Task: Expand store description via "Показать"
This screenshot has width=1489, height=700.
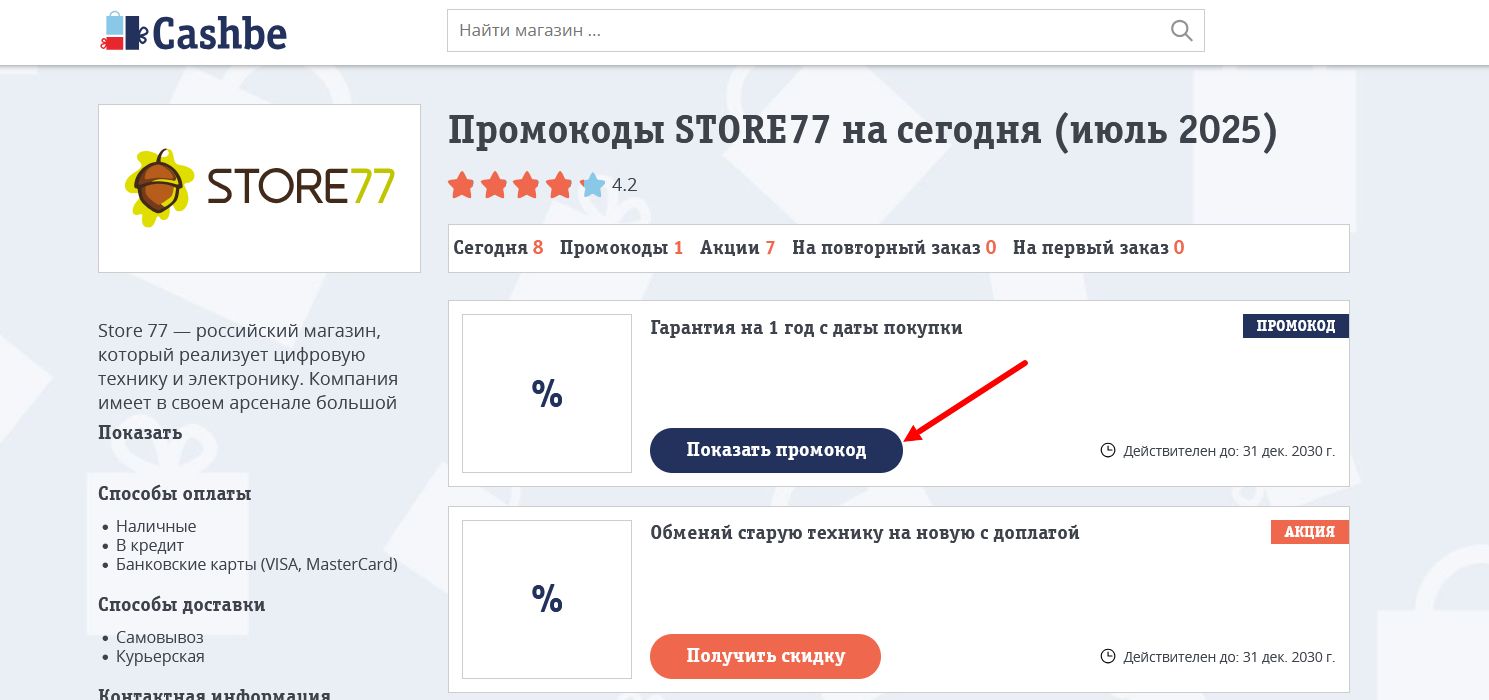Action: coord(140,433)
